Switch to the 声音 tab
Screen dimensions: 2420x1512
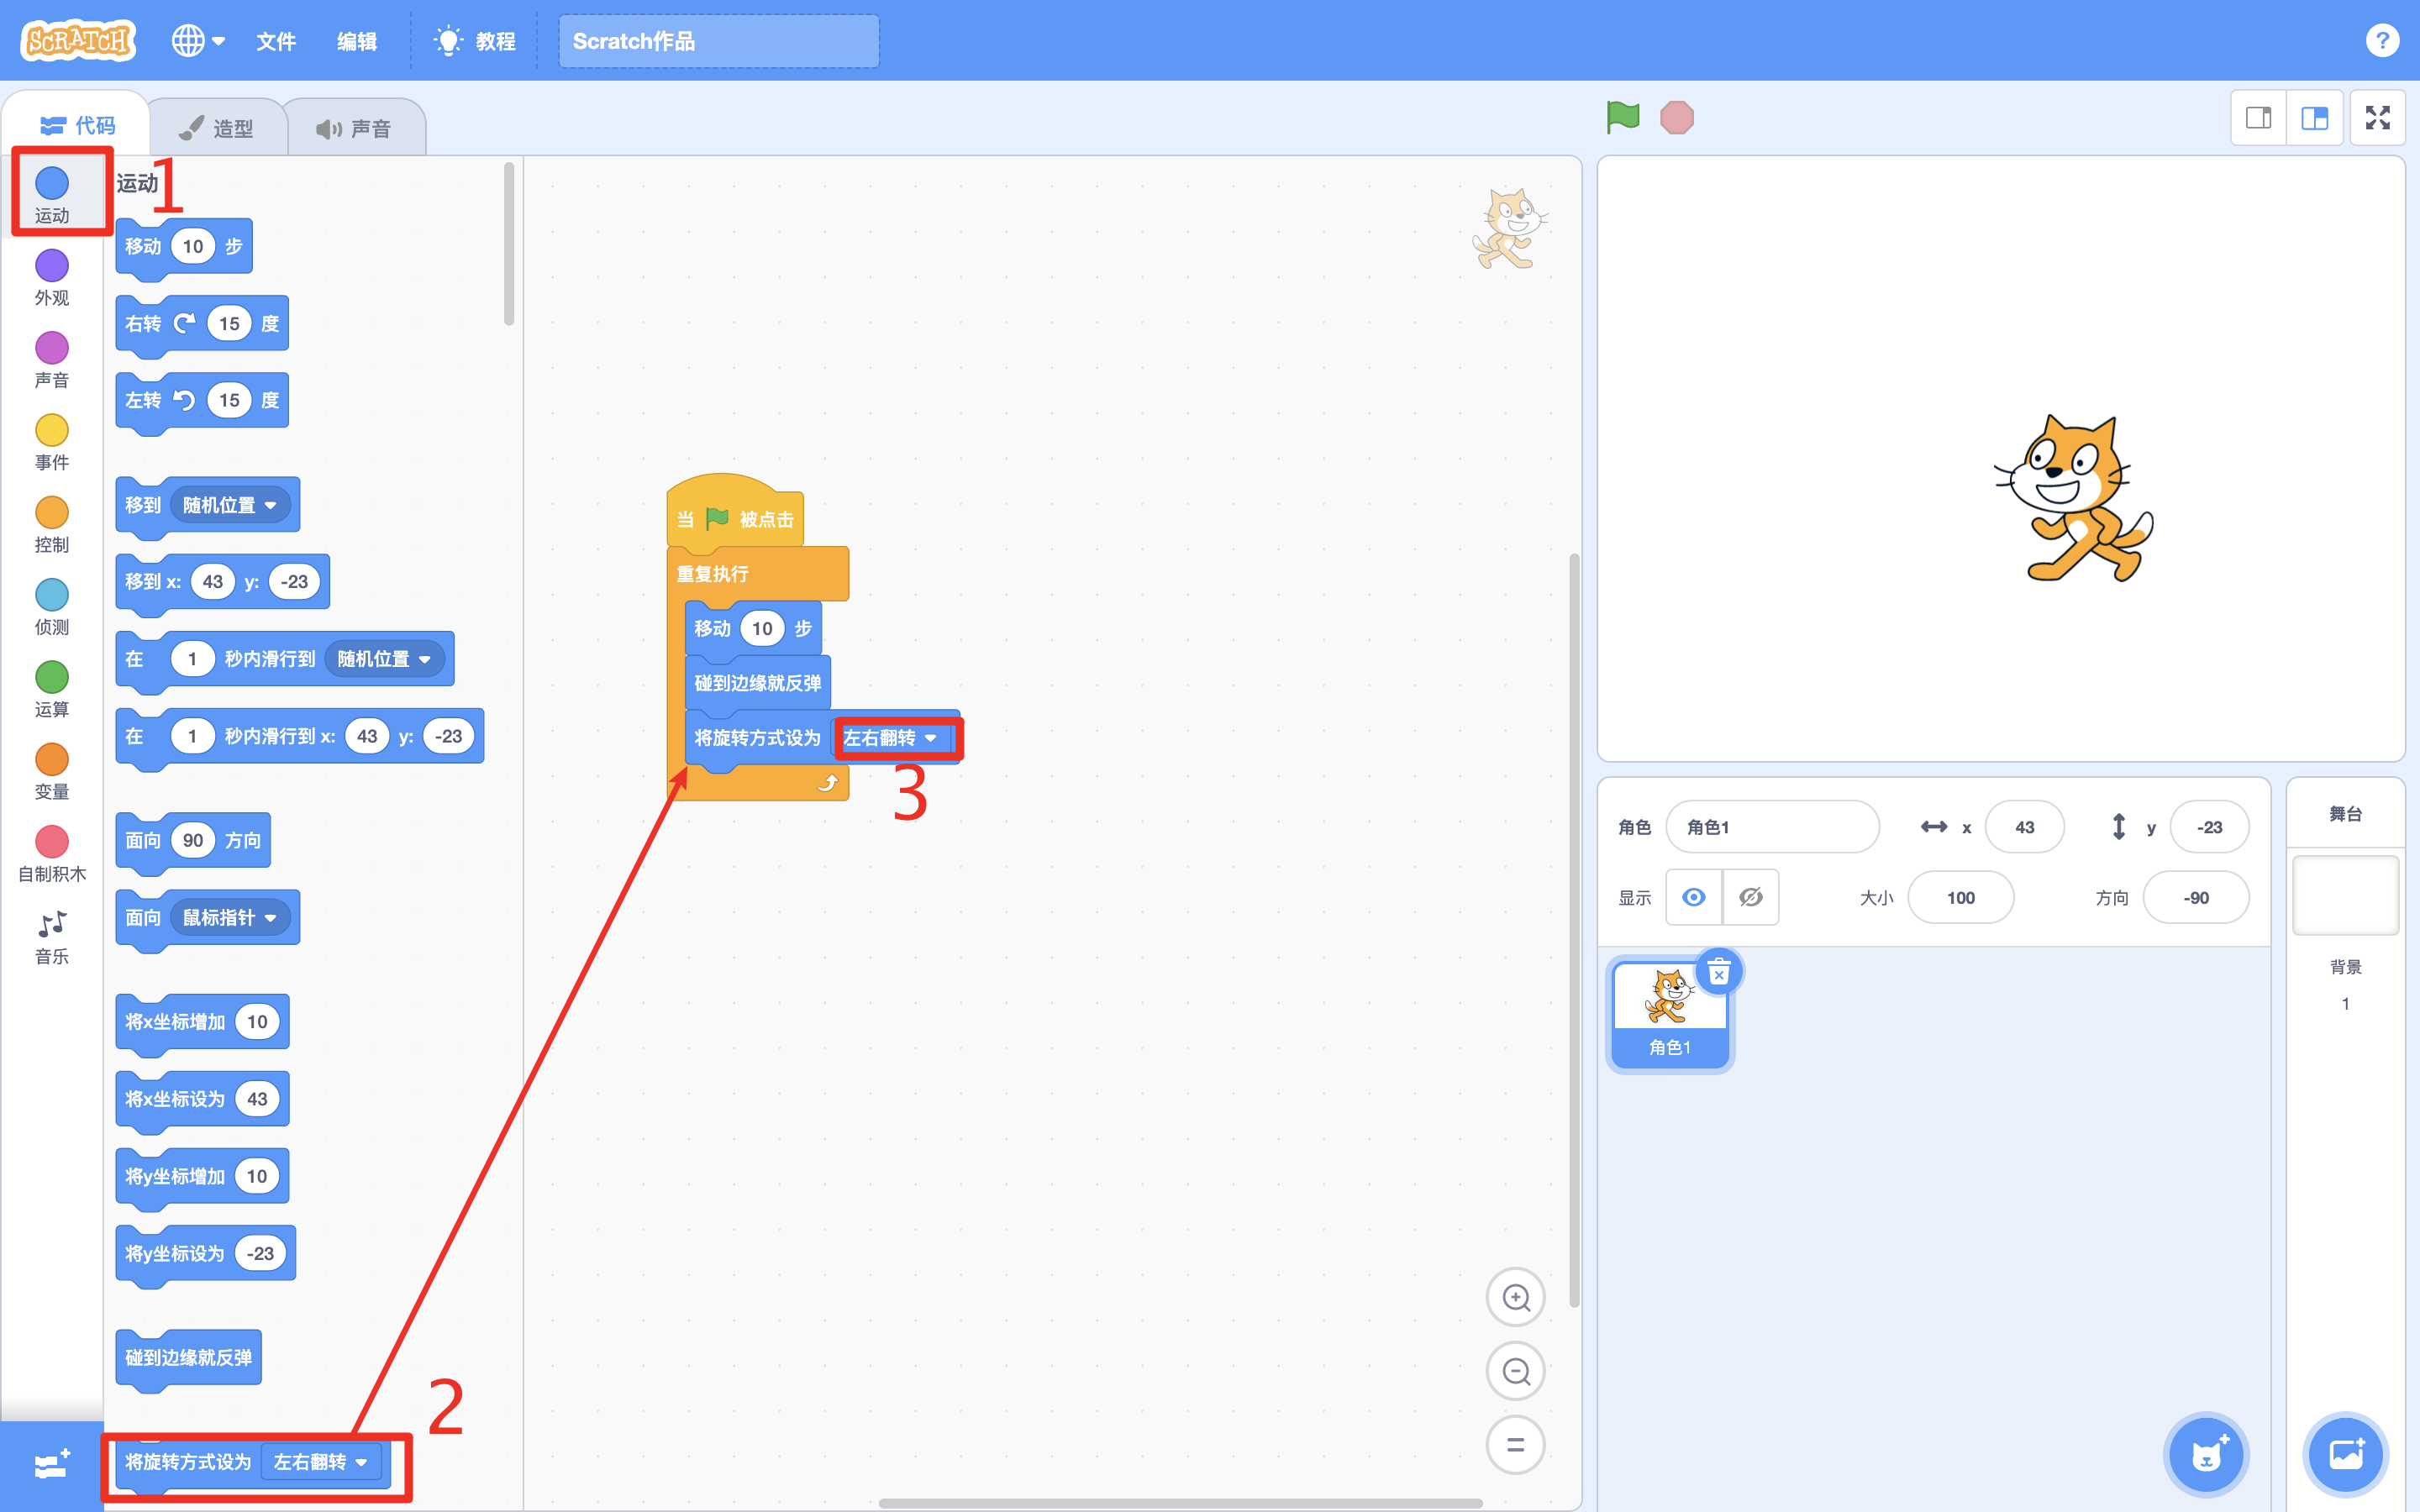click(355, 128)
